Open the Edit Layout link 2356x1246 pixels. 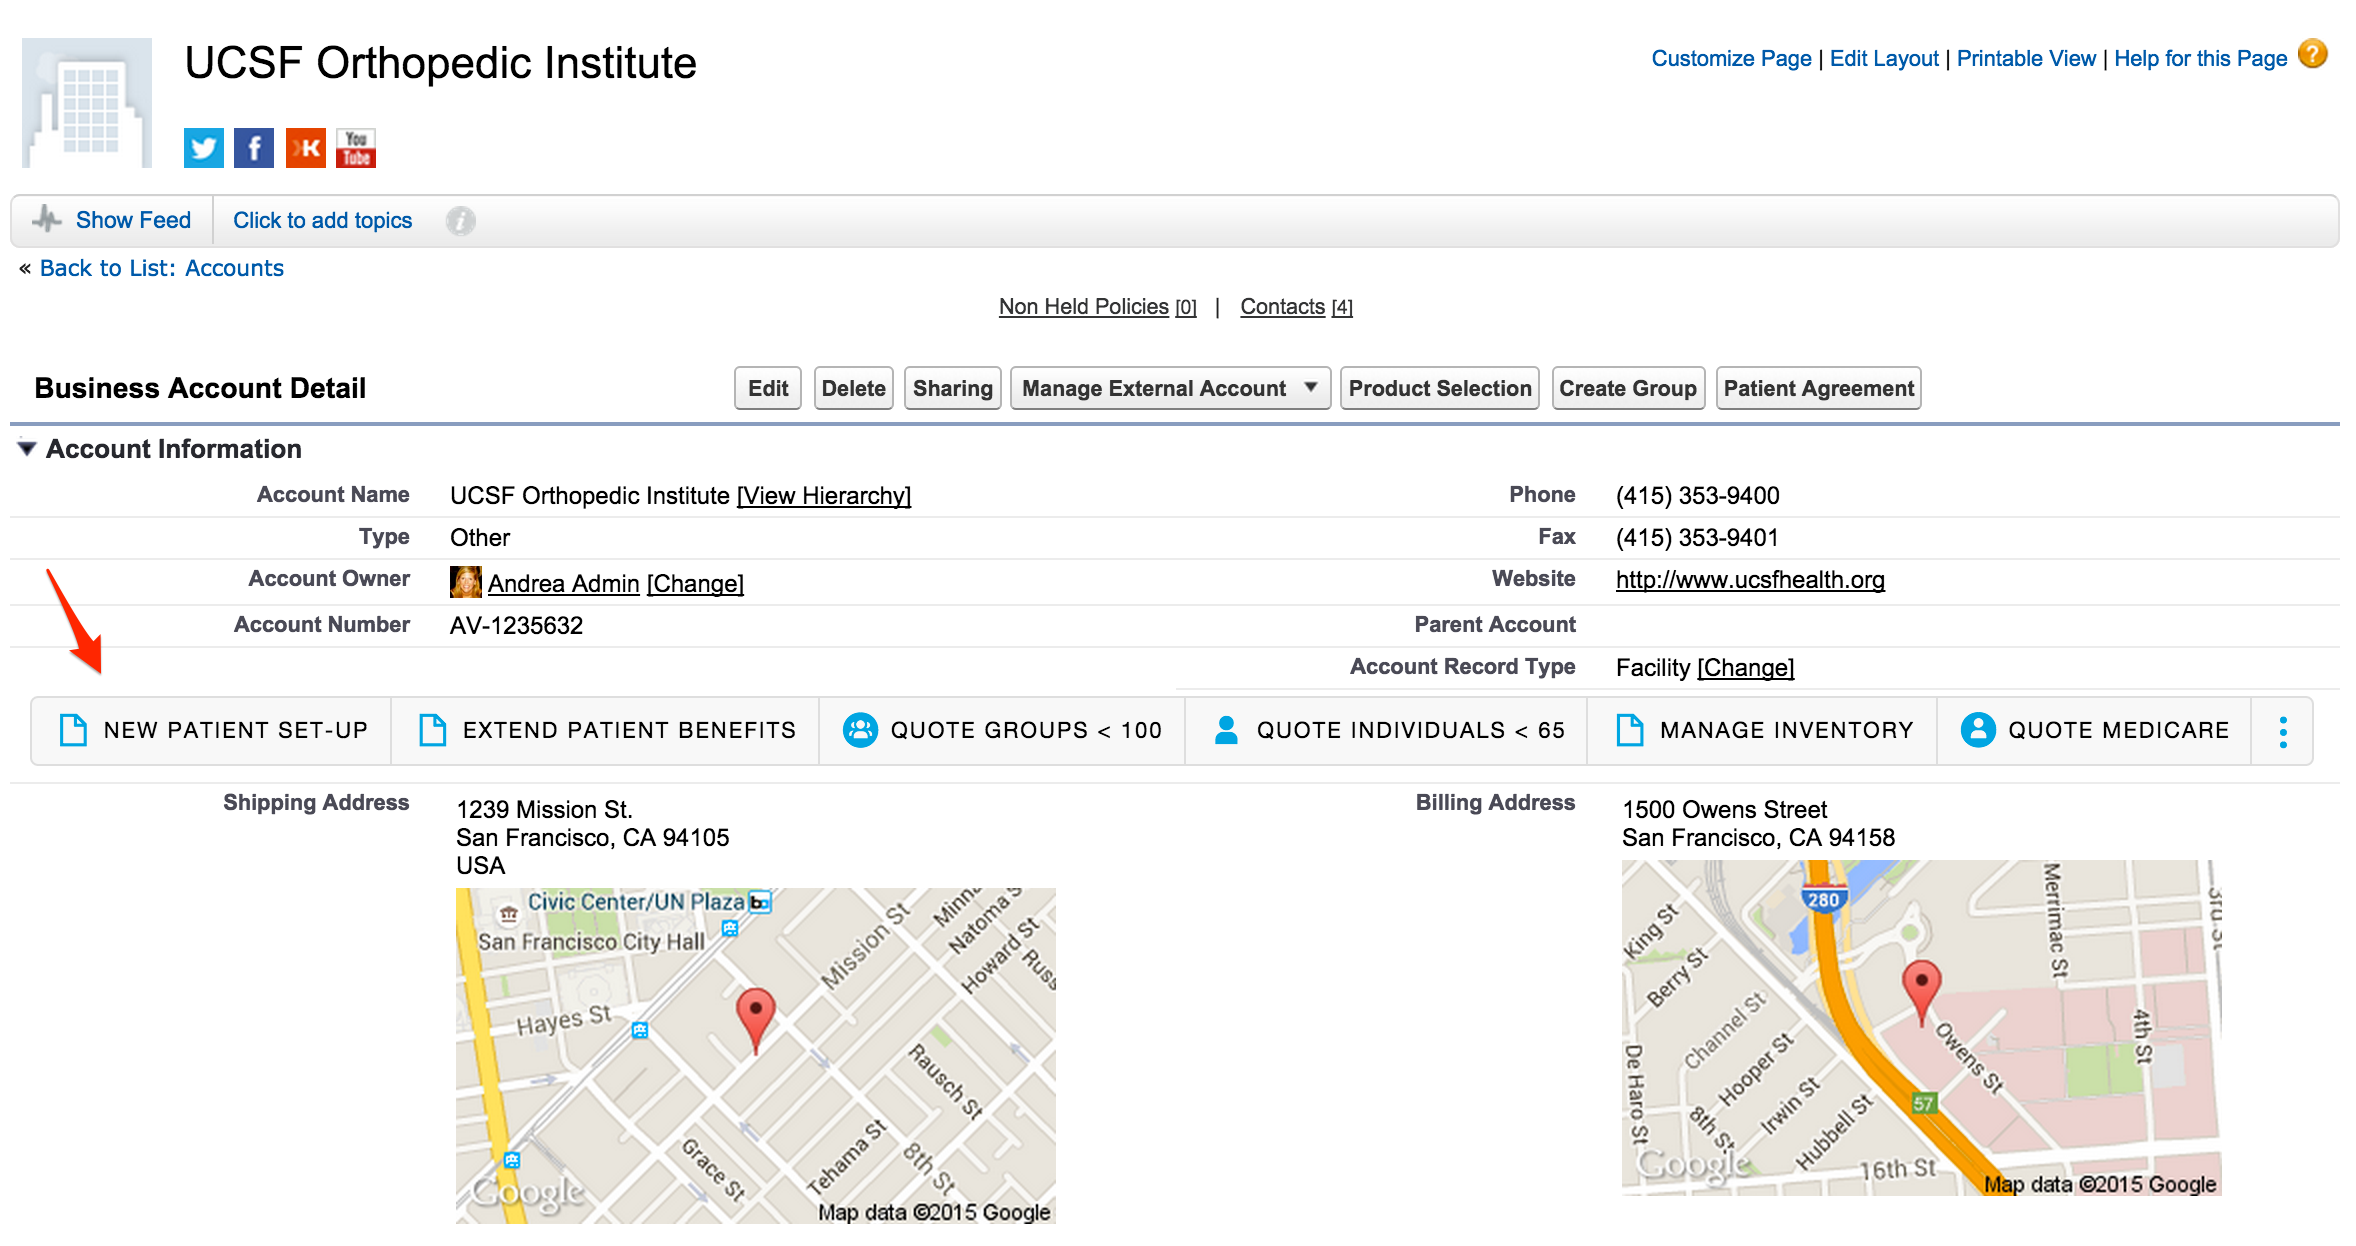[1884, 58]
